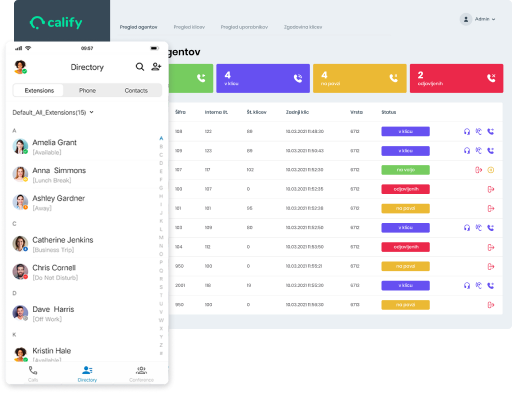512x393 pixels.
Task: Click the yellow 'na pavzi' badge in row 101
Action: (x=405, y=209)
